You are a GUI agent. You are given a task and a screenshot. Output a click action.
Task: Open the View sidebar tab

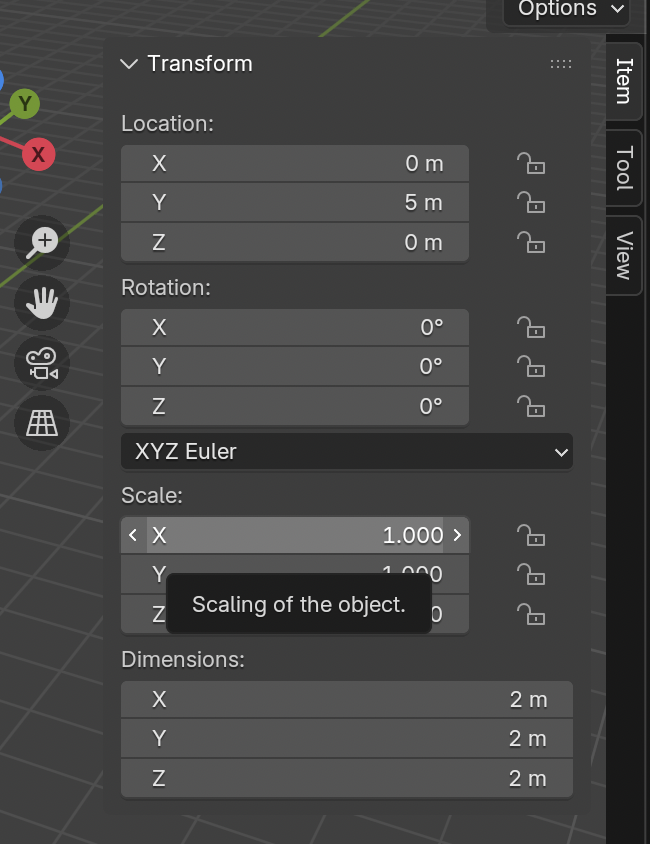625,255
